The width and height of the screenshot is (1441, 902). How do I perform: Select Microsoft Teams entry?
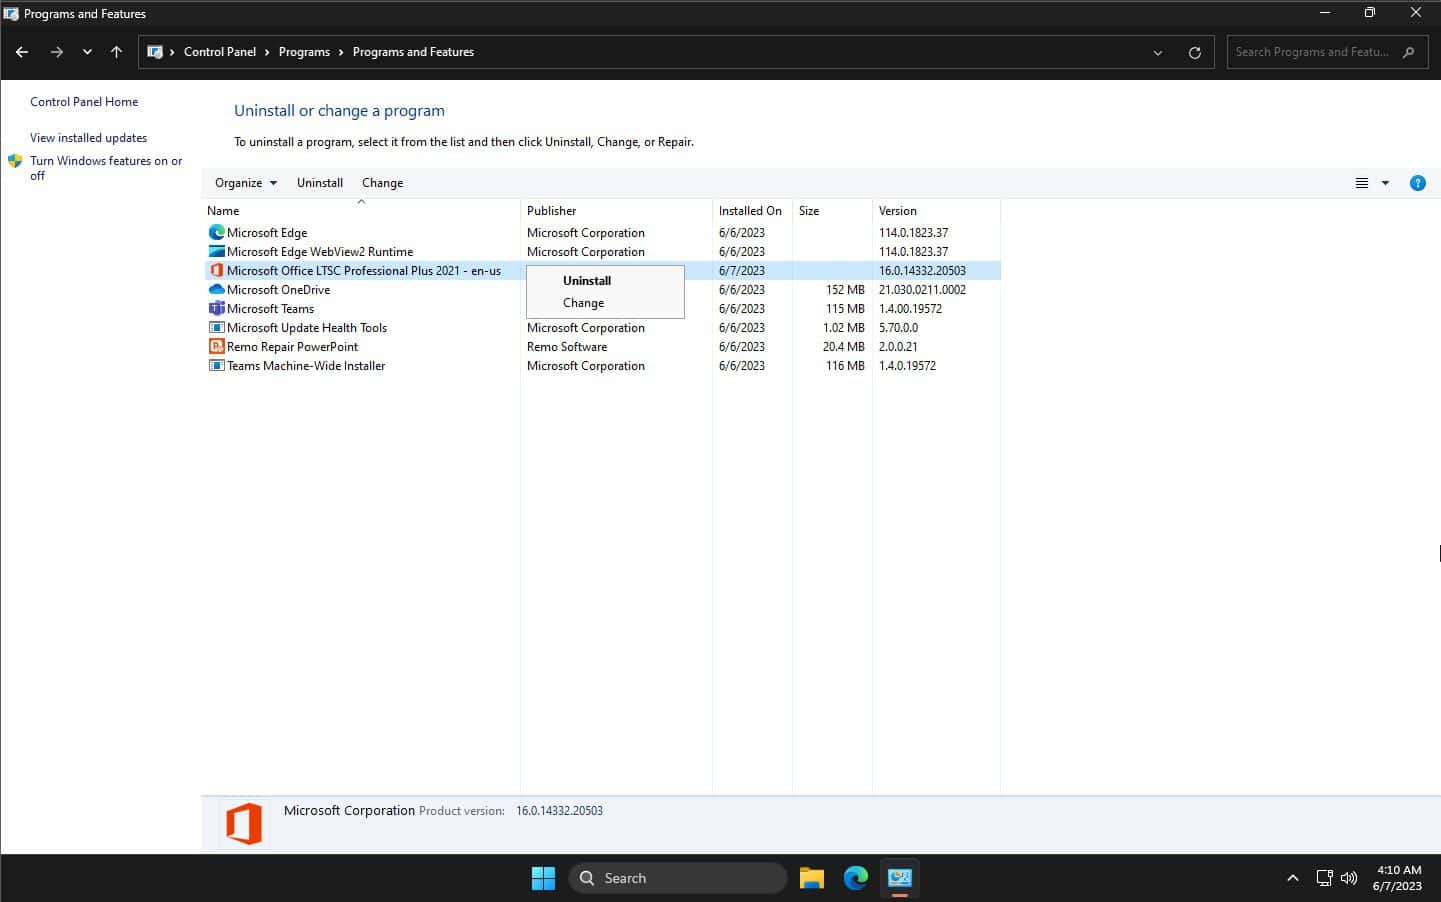click(x=270, y=309)
